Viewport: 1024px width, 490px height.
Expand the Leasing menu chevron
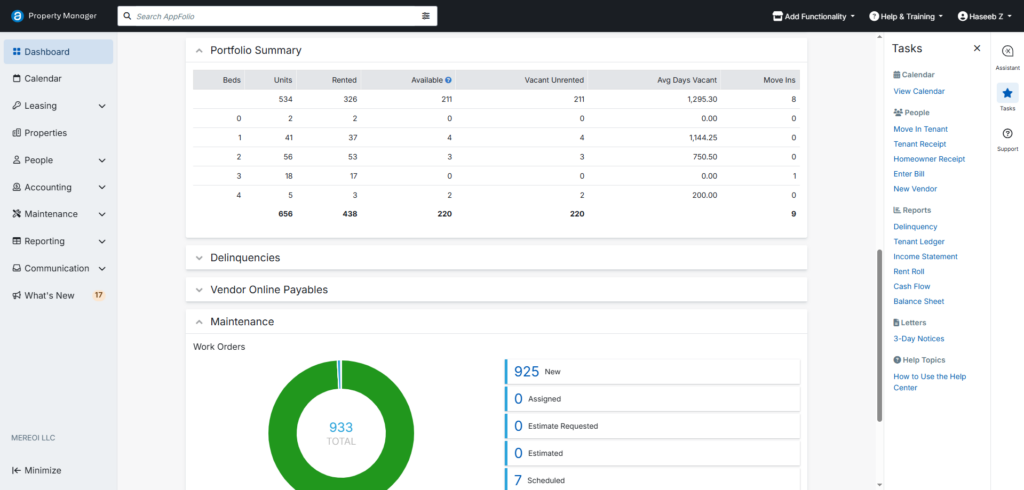[102, 106]
